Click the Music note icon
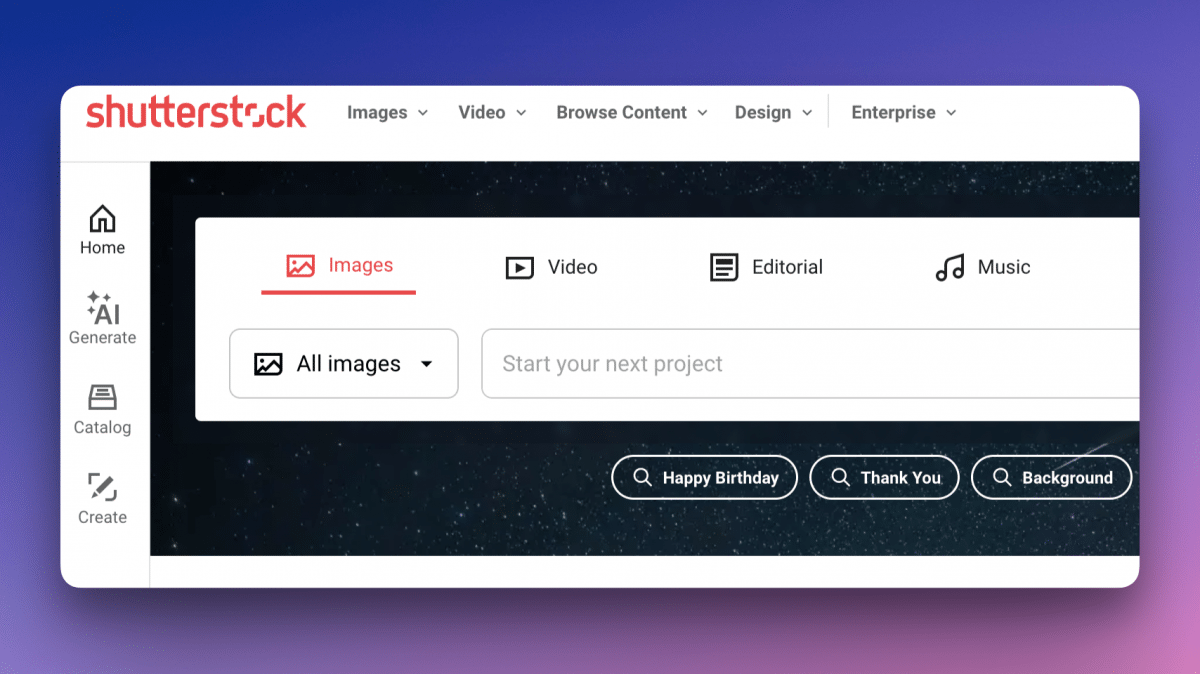This screenshot has height=674, width=1200. [949, 268]
